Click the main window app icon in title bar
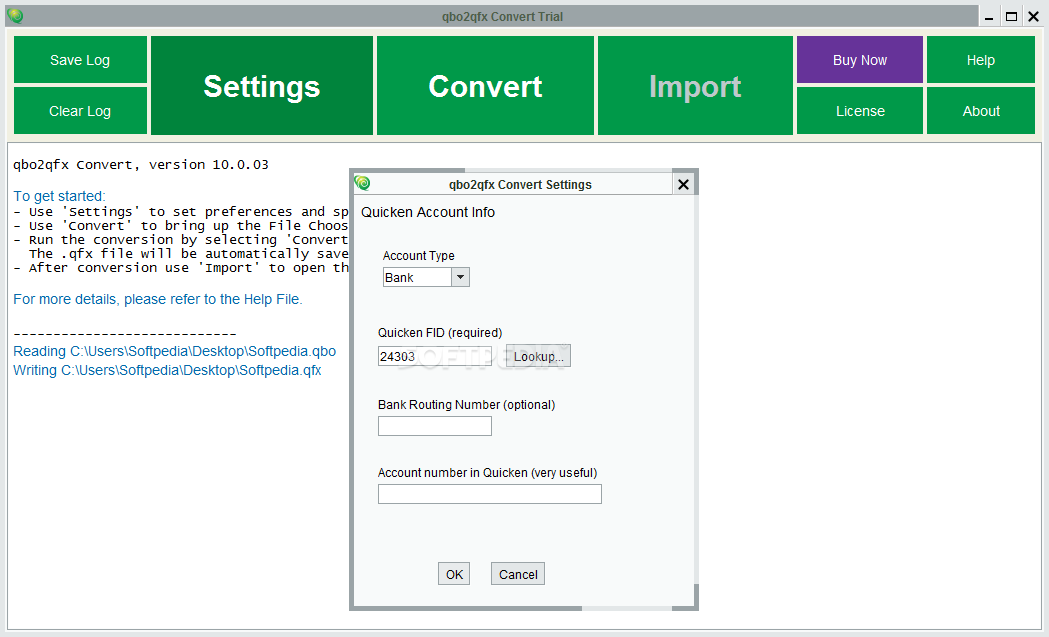Viewport: 1049px width, 637px height. (15, 16)
